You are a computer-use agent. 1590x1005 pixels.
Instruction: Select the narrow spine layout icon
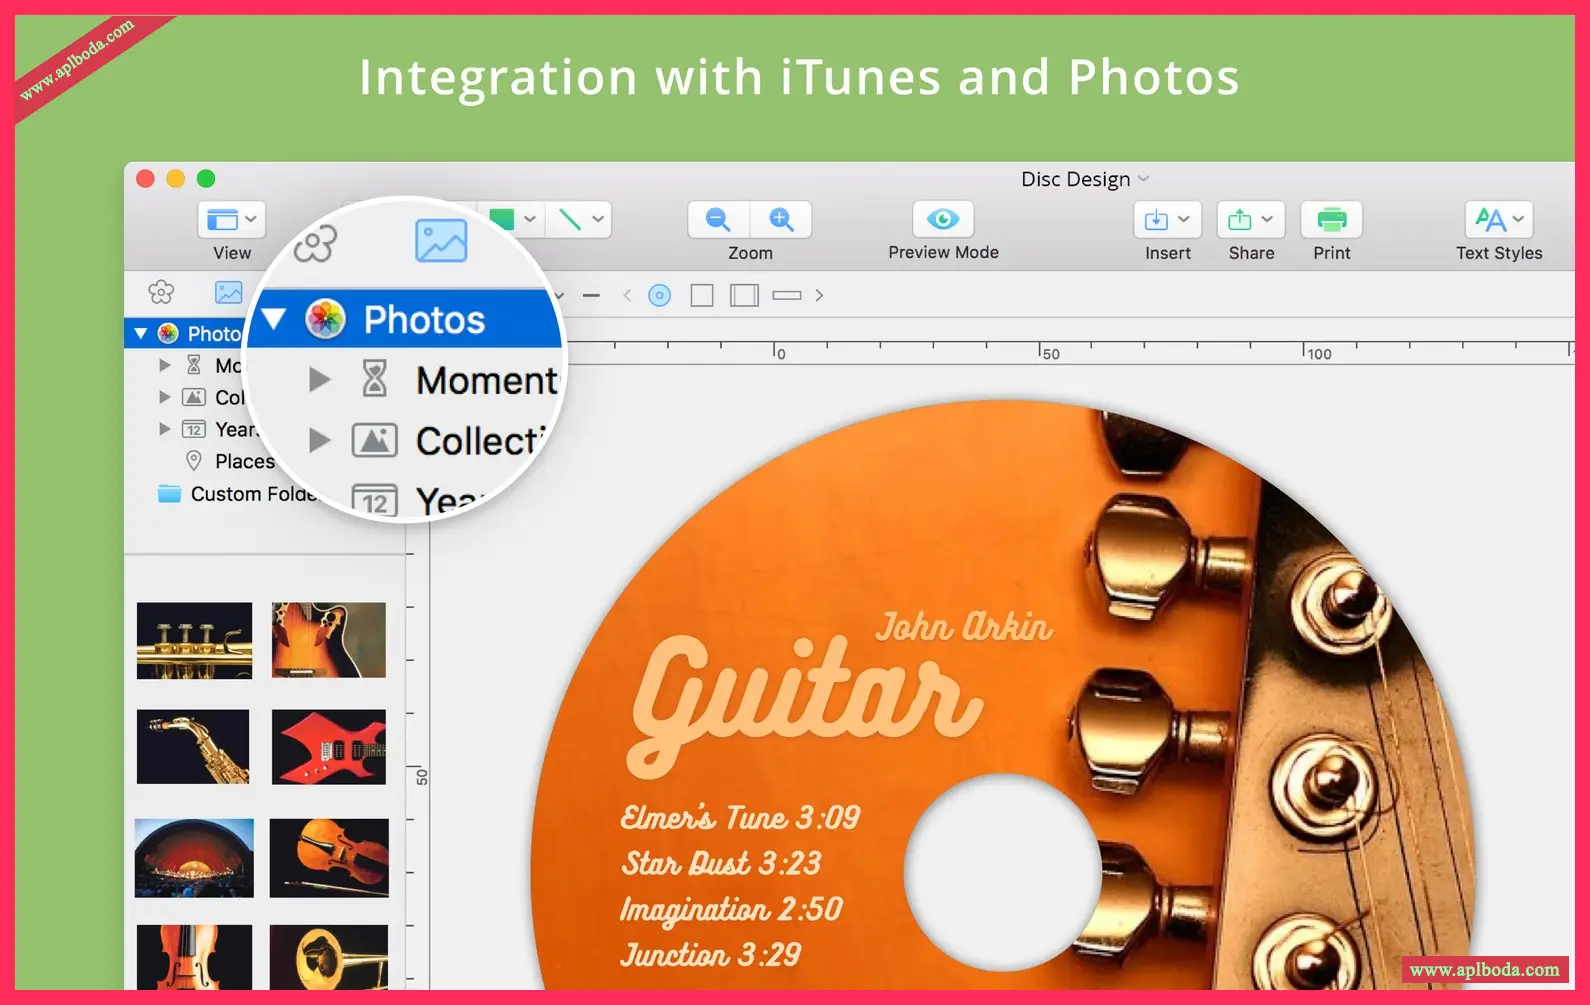[x=787, y=295]
